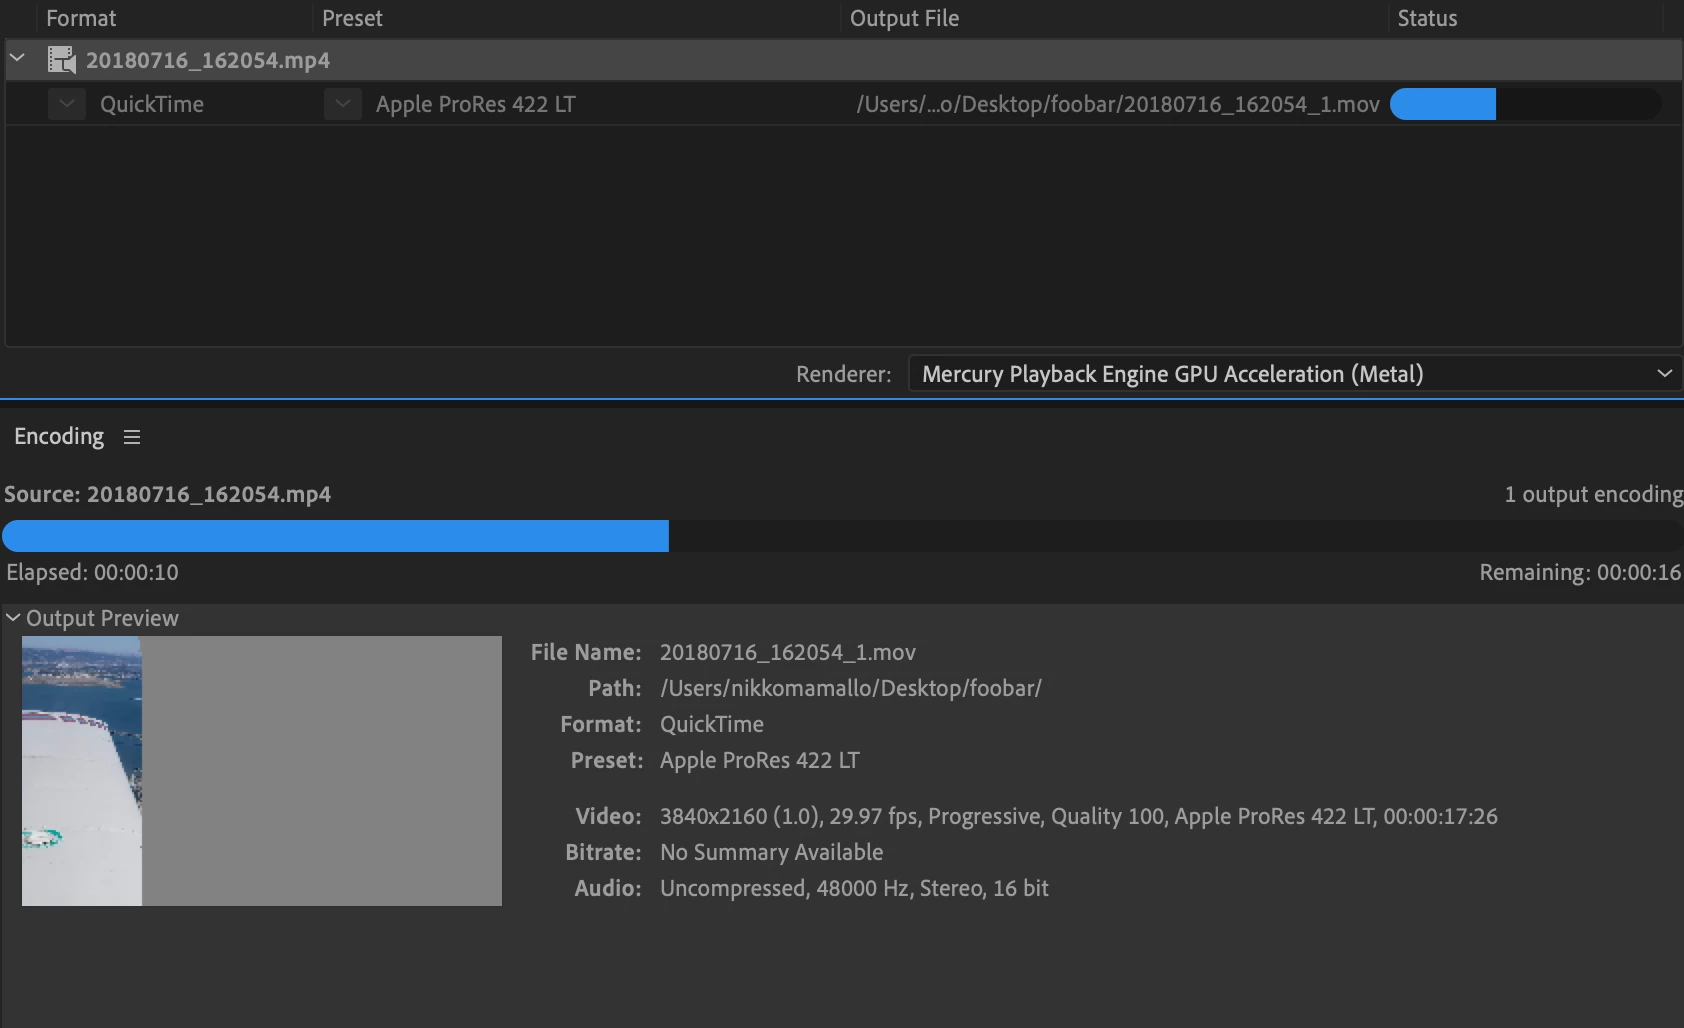Screen dimensions: 1684x1028
Task: Click the Apple ProRes 422 LT preset link
Action: pos(476,104)
